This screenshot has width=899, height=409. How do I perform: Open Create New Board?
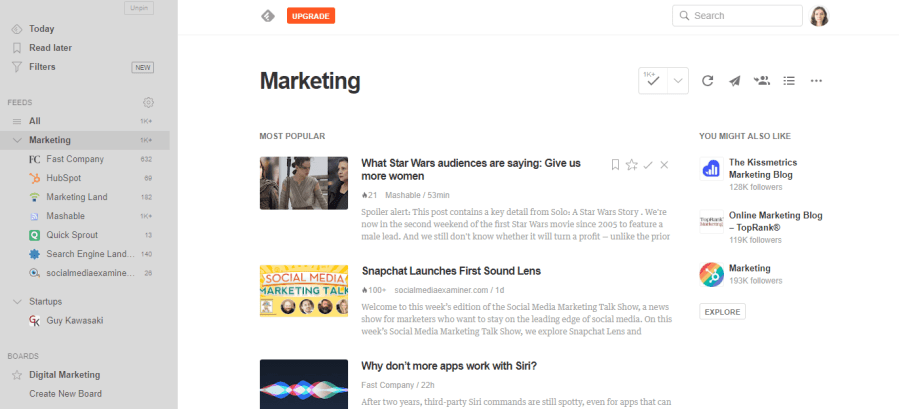tap(65, 394)
